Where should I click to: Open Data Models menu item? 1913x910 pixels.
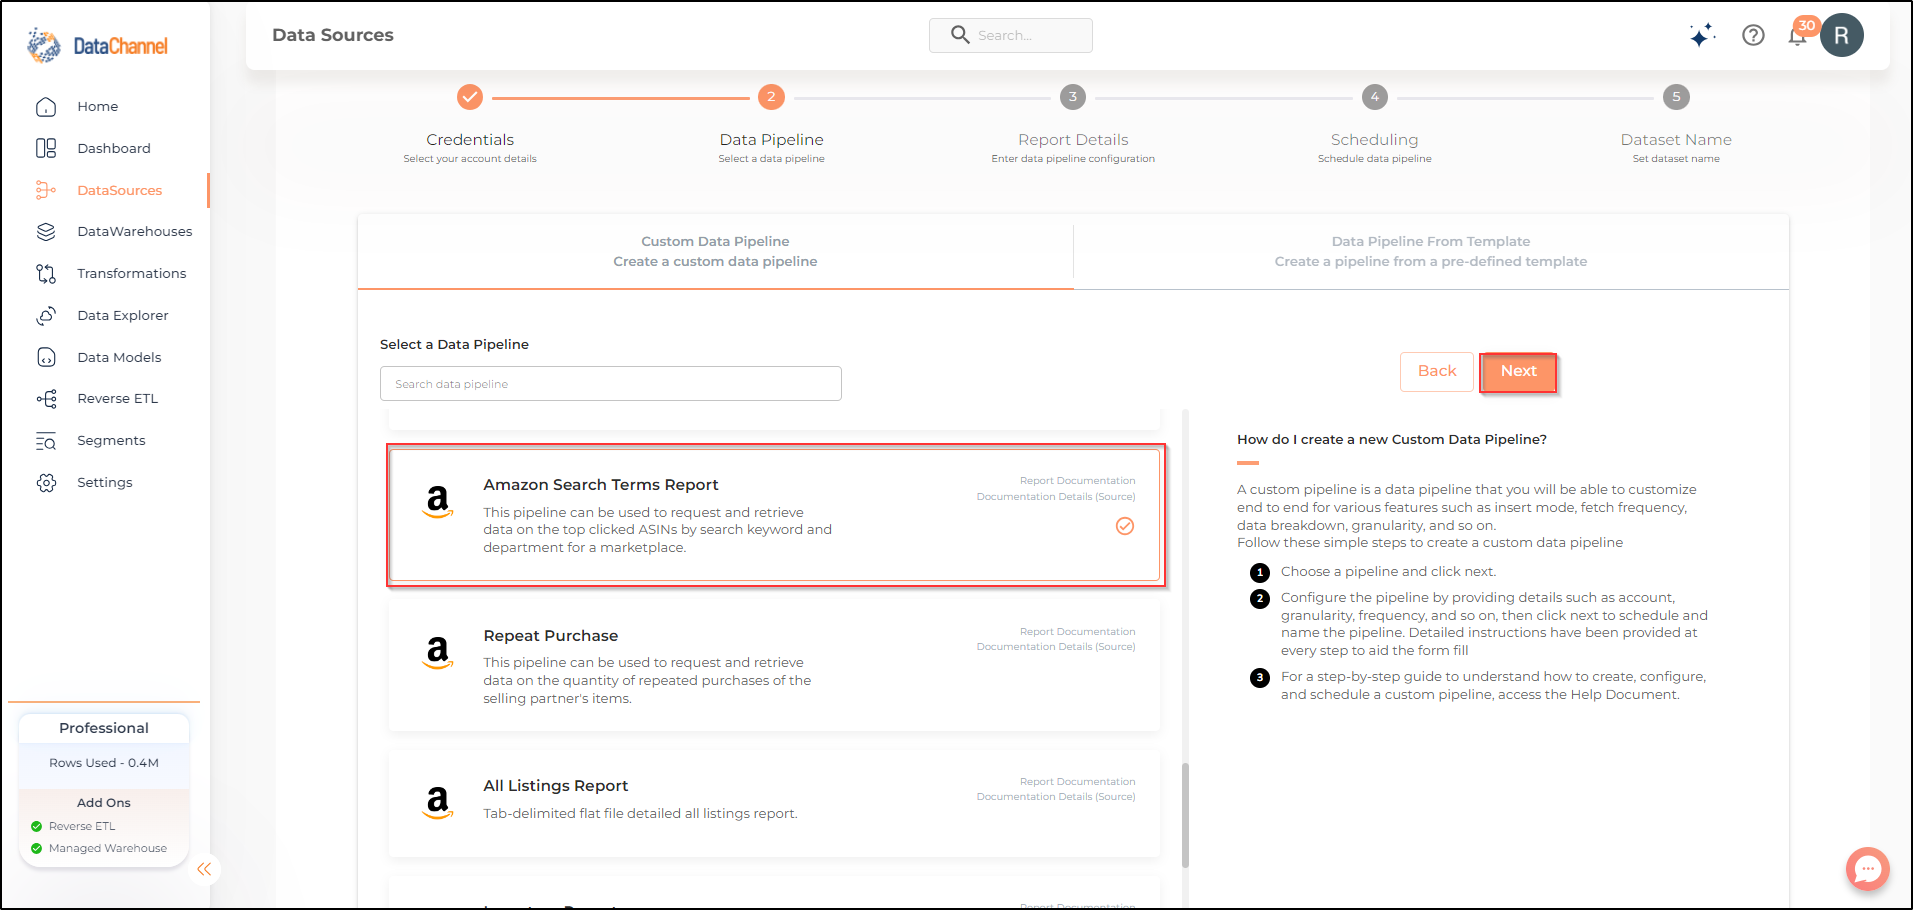119,357
